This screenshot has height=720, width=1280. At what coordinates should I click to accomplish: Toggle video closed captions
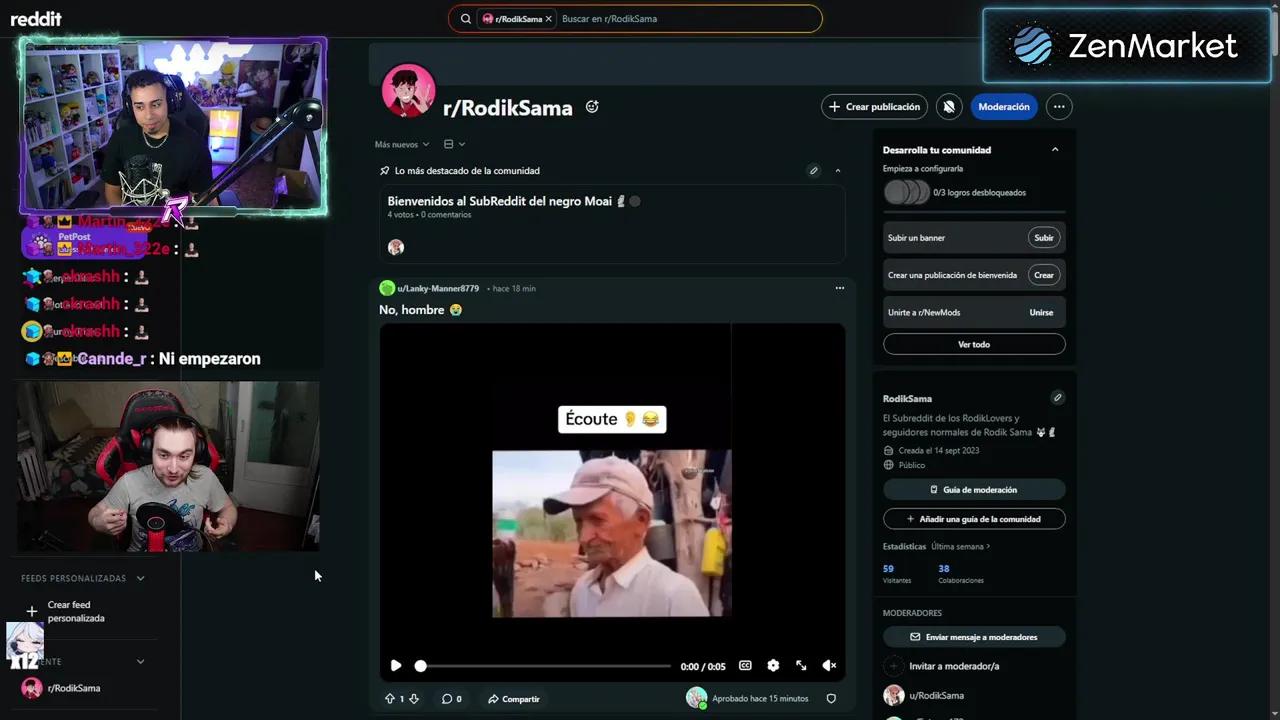pos(745,665)
